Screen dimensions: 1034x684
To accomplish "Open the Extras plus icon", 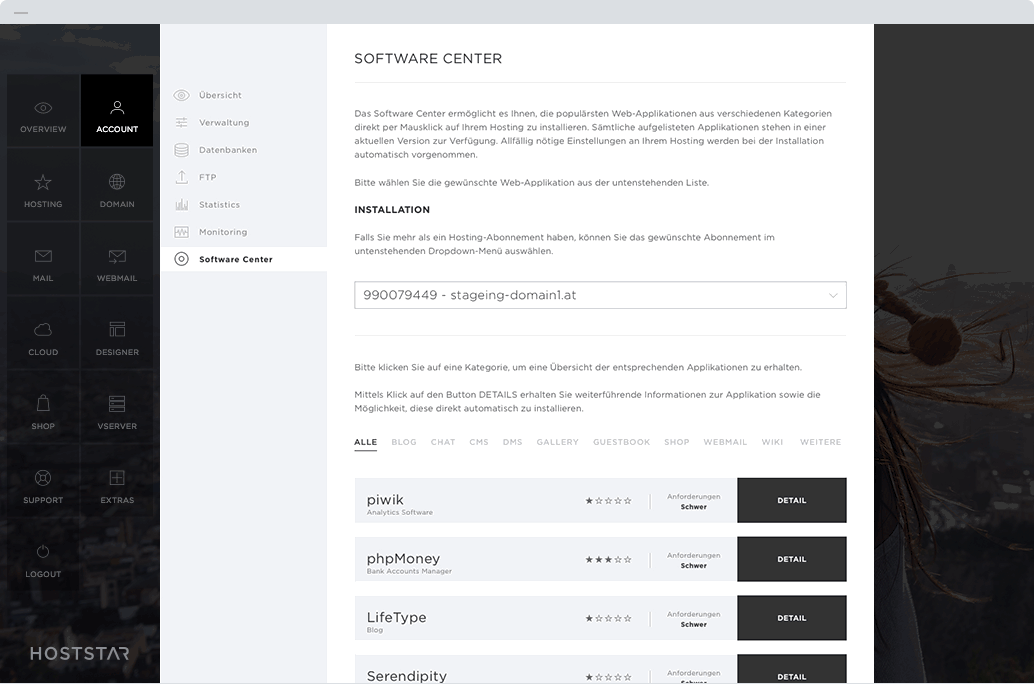I will (117, 478).
